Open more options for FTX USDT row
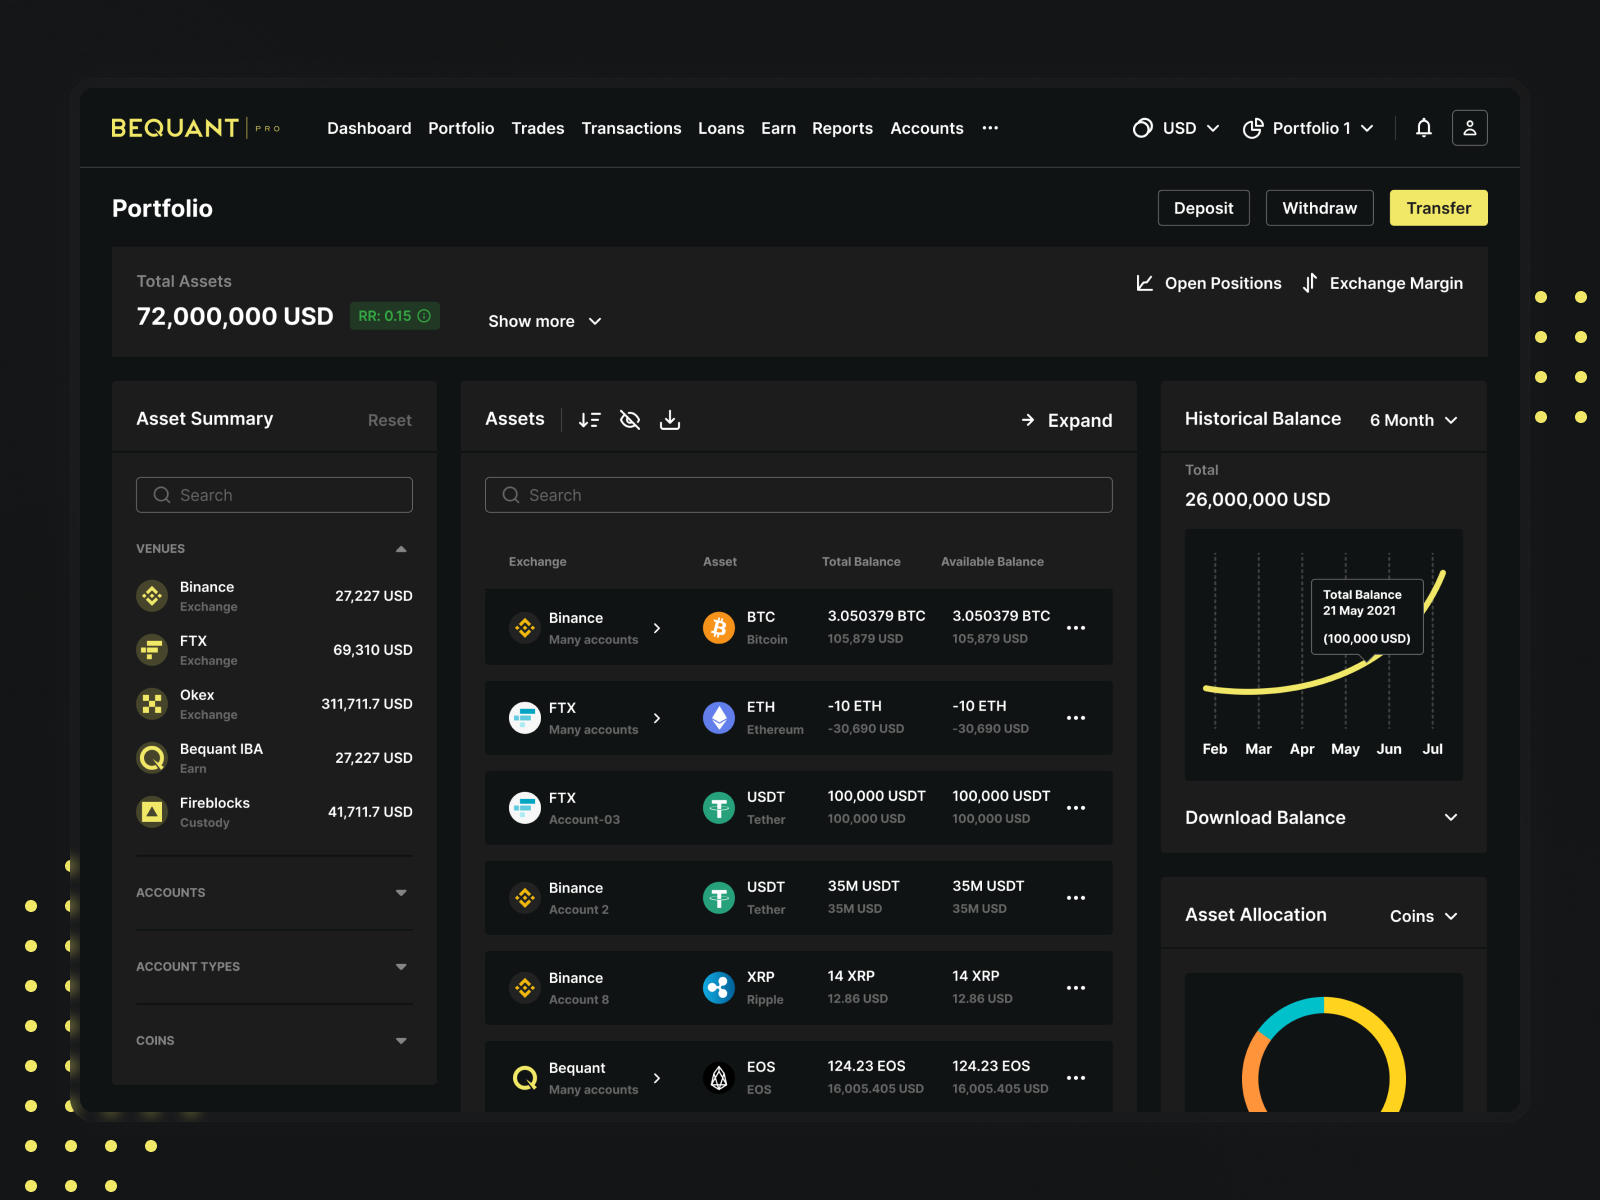This screenshot has width=1600, height=1200. [x=1076, y=808]
